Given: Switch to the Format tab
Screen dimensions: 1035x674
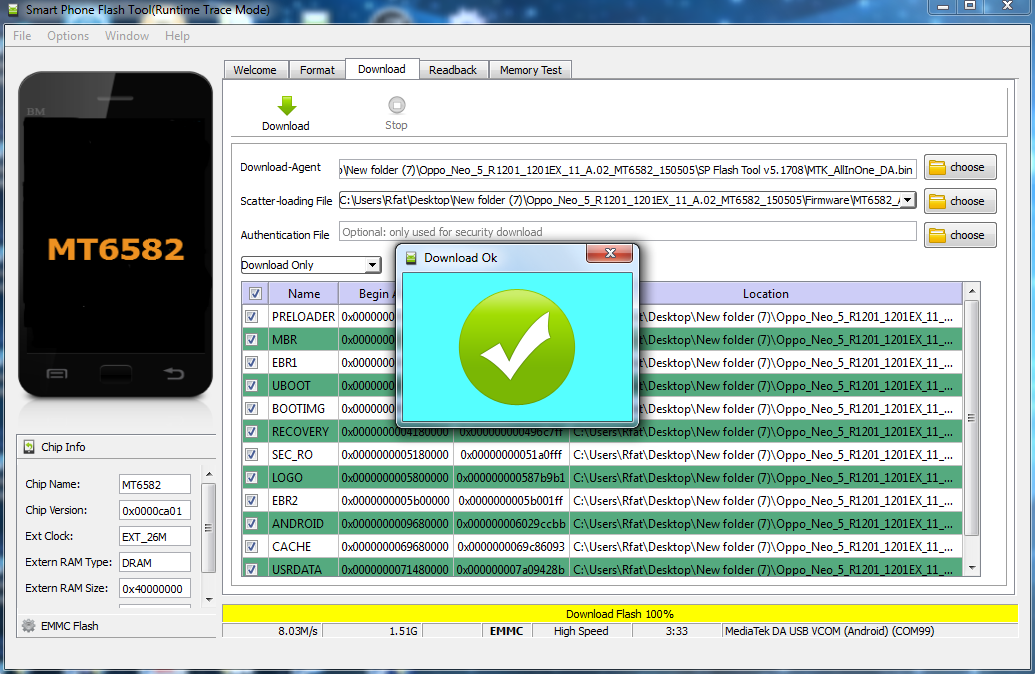Looking at the screenshot, I should click(317, 70).
